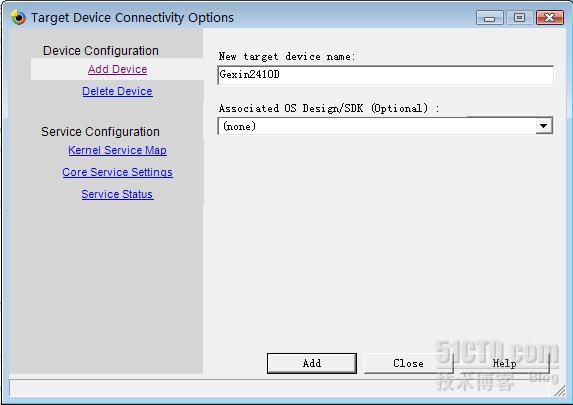Click the Close button
The width and height of the screenshot is (573, 405).
pos(409,363)
